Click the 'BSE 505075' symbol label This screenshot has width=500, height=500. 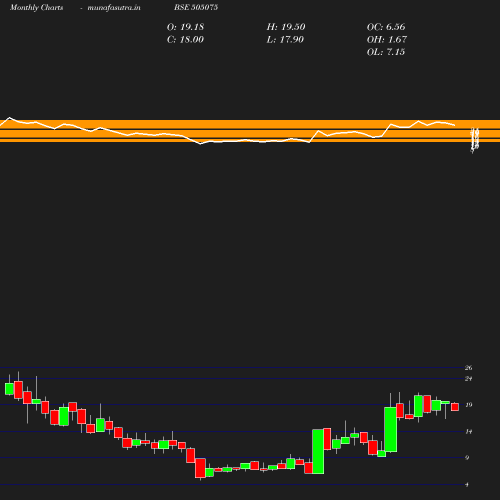[196, 7]
